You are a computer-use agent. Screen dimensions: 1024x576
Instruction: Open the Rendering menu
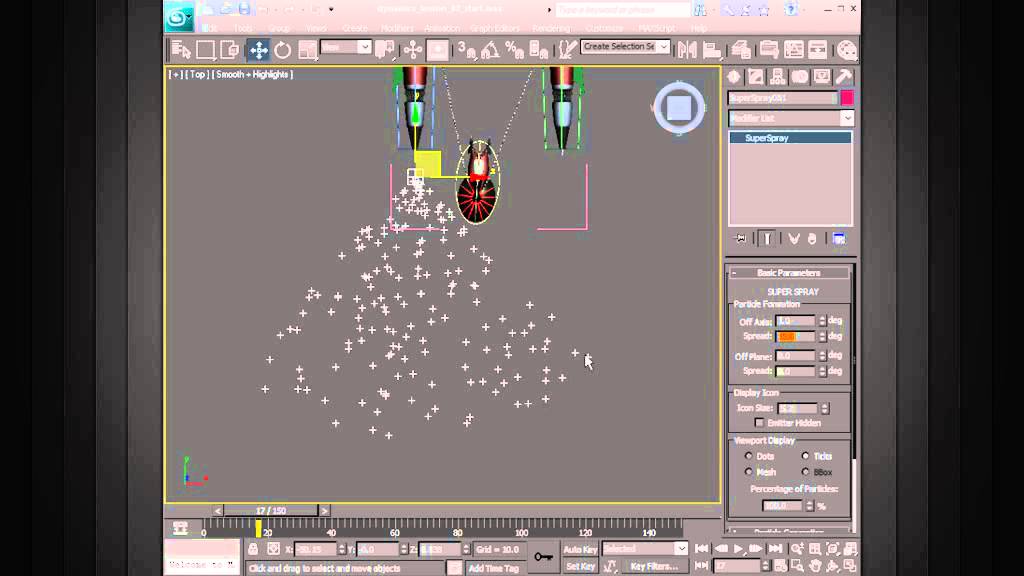point(551,29)
